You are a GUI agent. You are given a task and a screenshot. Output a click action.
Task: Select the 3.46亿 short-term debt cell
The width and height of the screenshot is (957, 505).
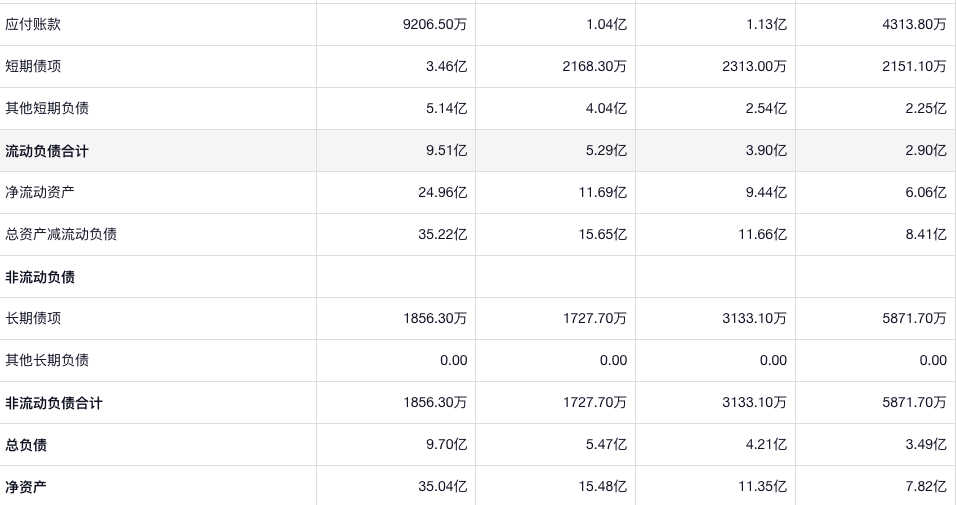click(x=446, y=66)
